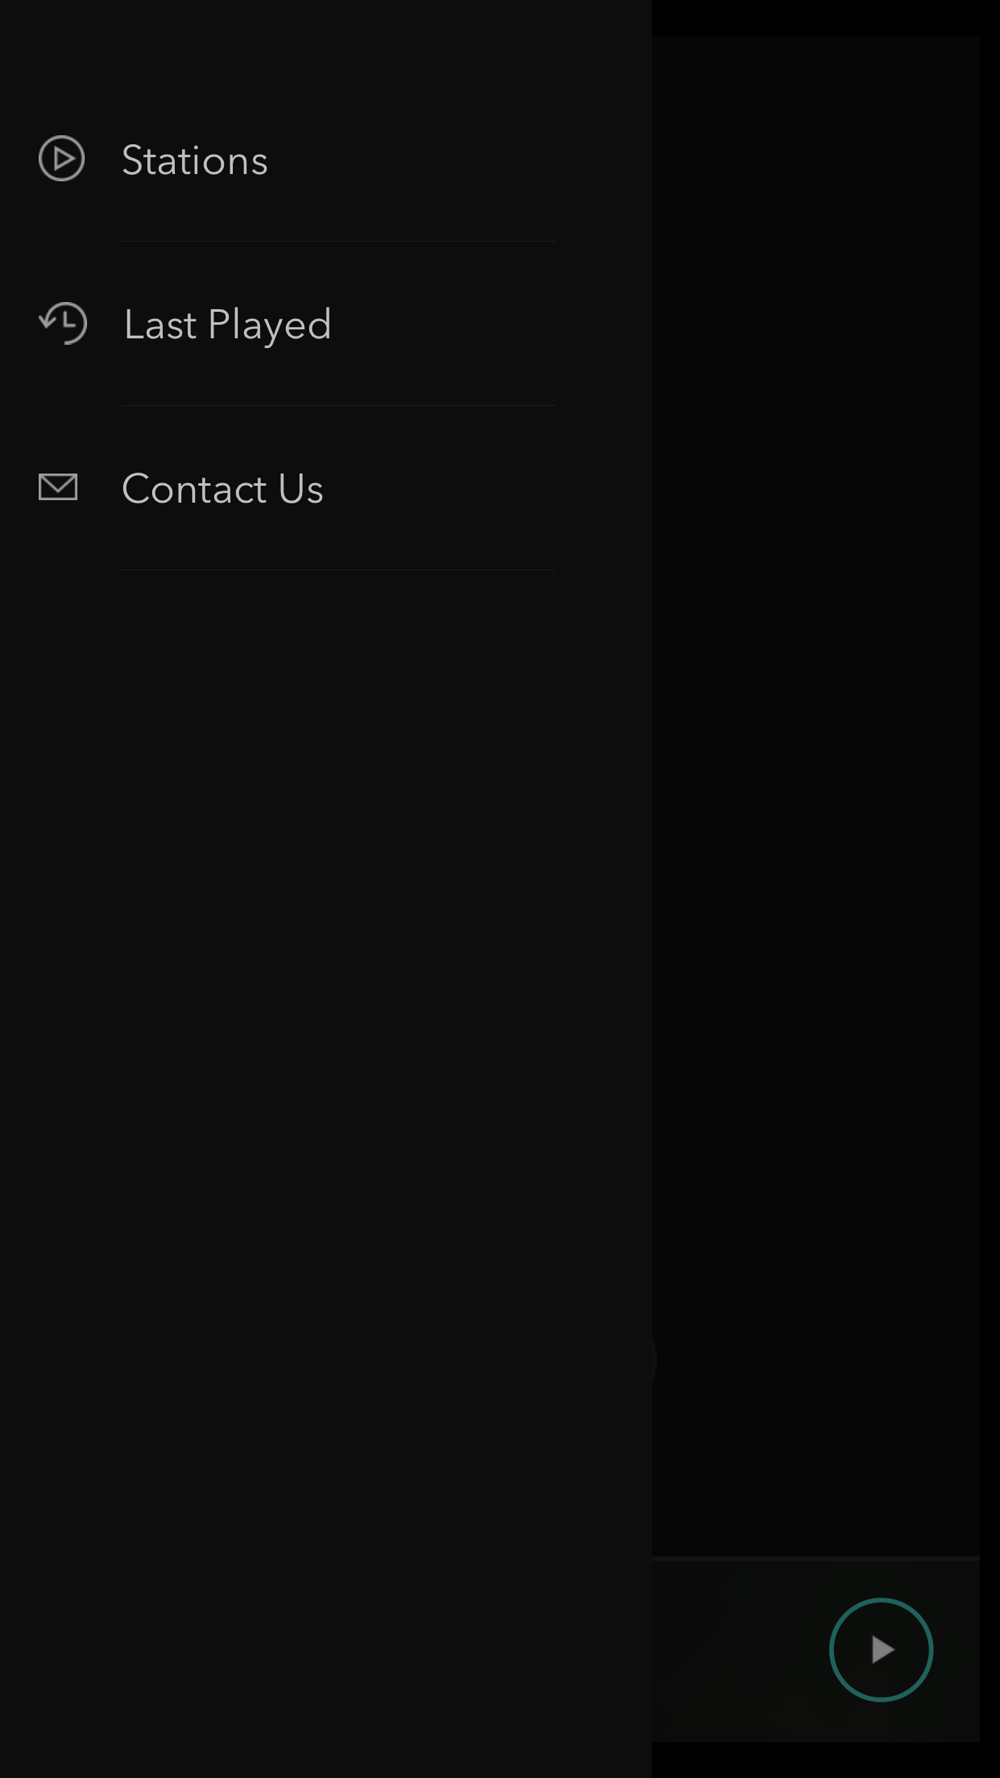Click the Last Played text label

point(227,325)
